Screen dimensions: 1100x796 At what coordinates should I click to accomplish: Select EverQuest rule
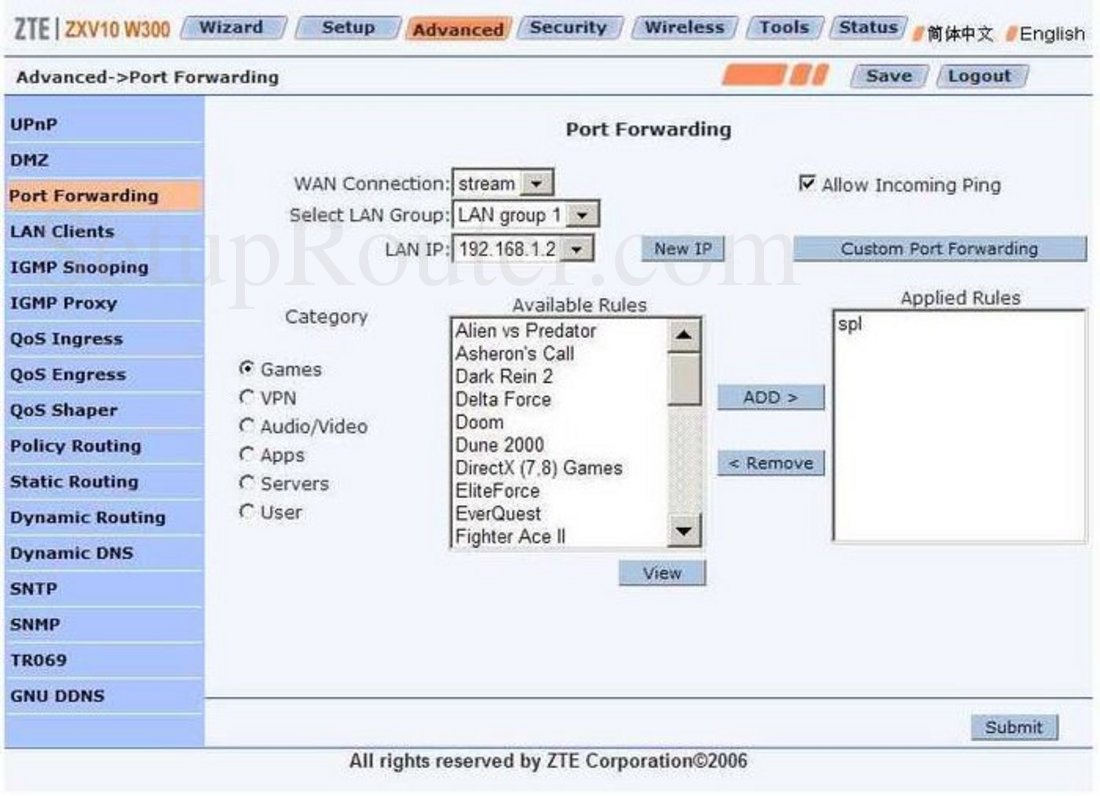(x=559, y=513)
